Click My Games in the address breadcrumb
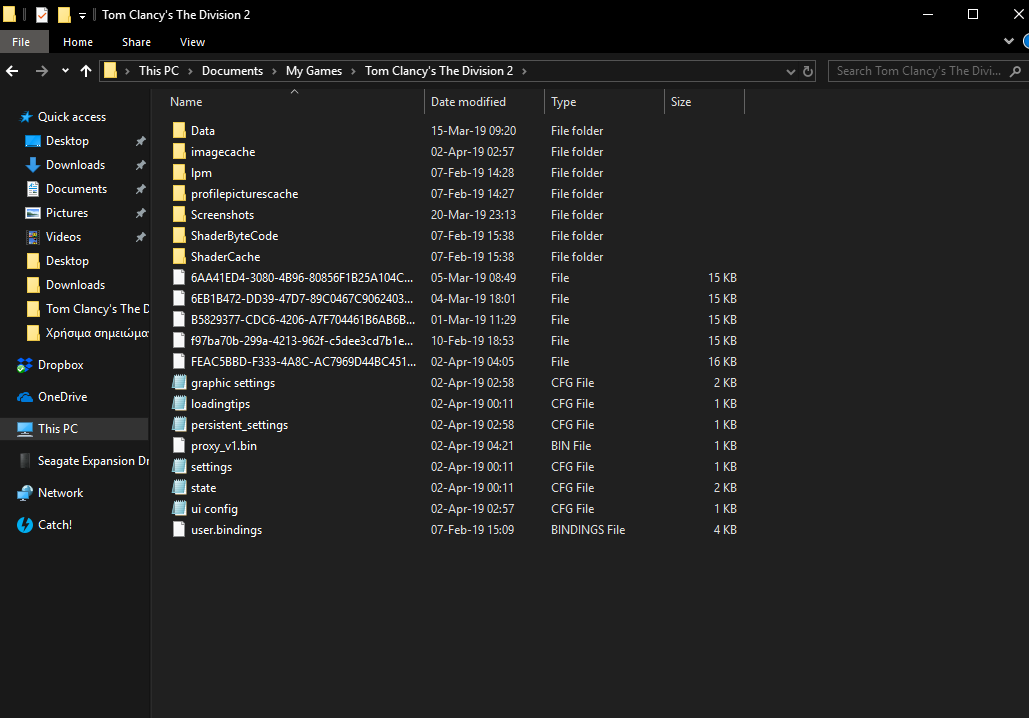The width and height of the screenshot is (1029, 718). coord(314,71)
